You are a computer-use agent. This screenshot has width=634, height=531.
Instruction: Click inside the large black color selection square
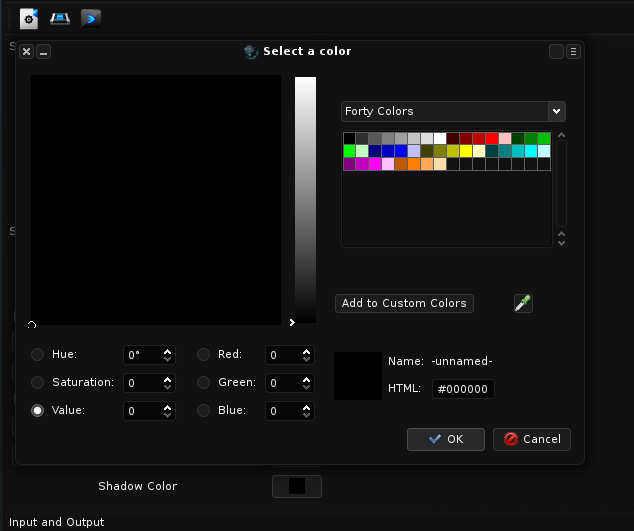[156, 200]
